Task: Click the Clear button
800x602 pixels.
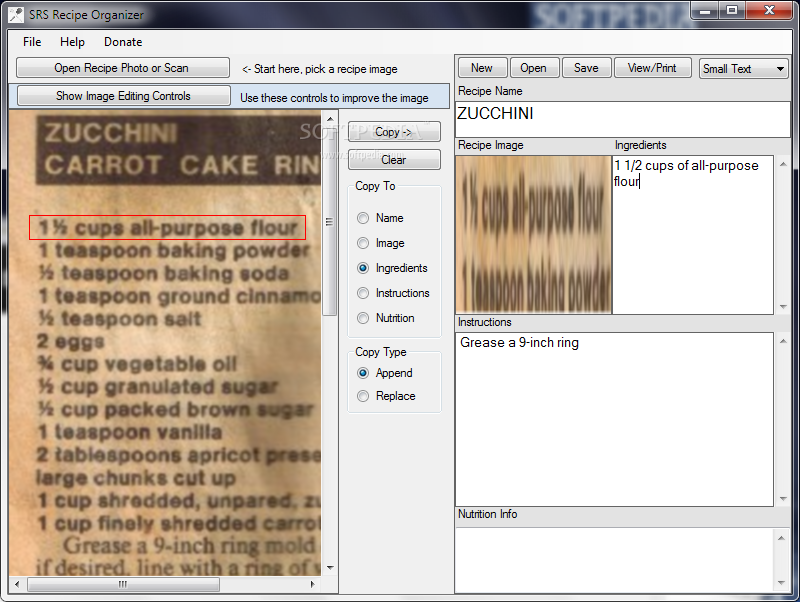Action: [394, 160]
